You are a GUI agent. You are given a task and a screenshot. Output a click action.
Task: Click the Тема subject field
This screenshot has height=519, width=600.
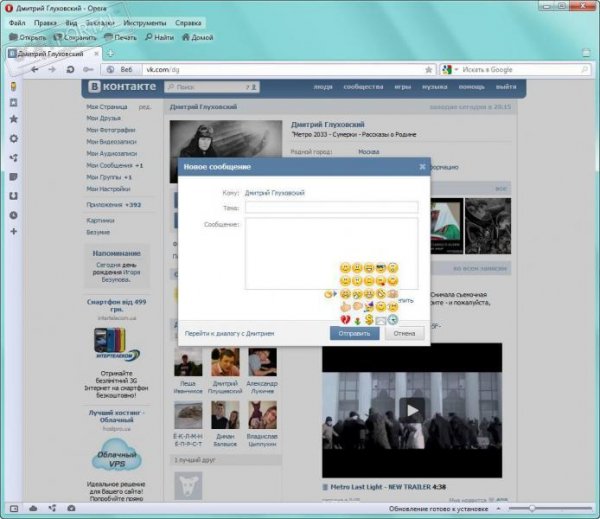pos(331,207)
